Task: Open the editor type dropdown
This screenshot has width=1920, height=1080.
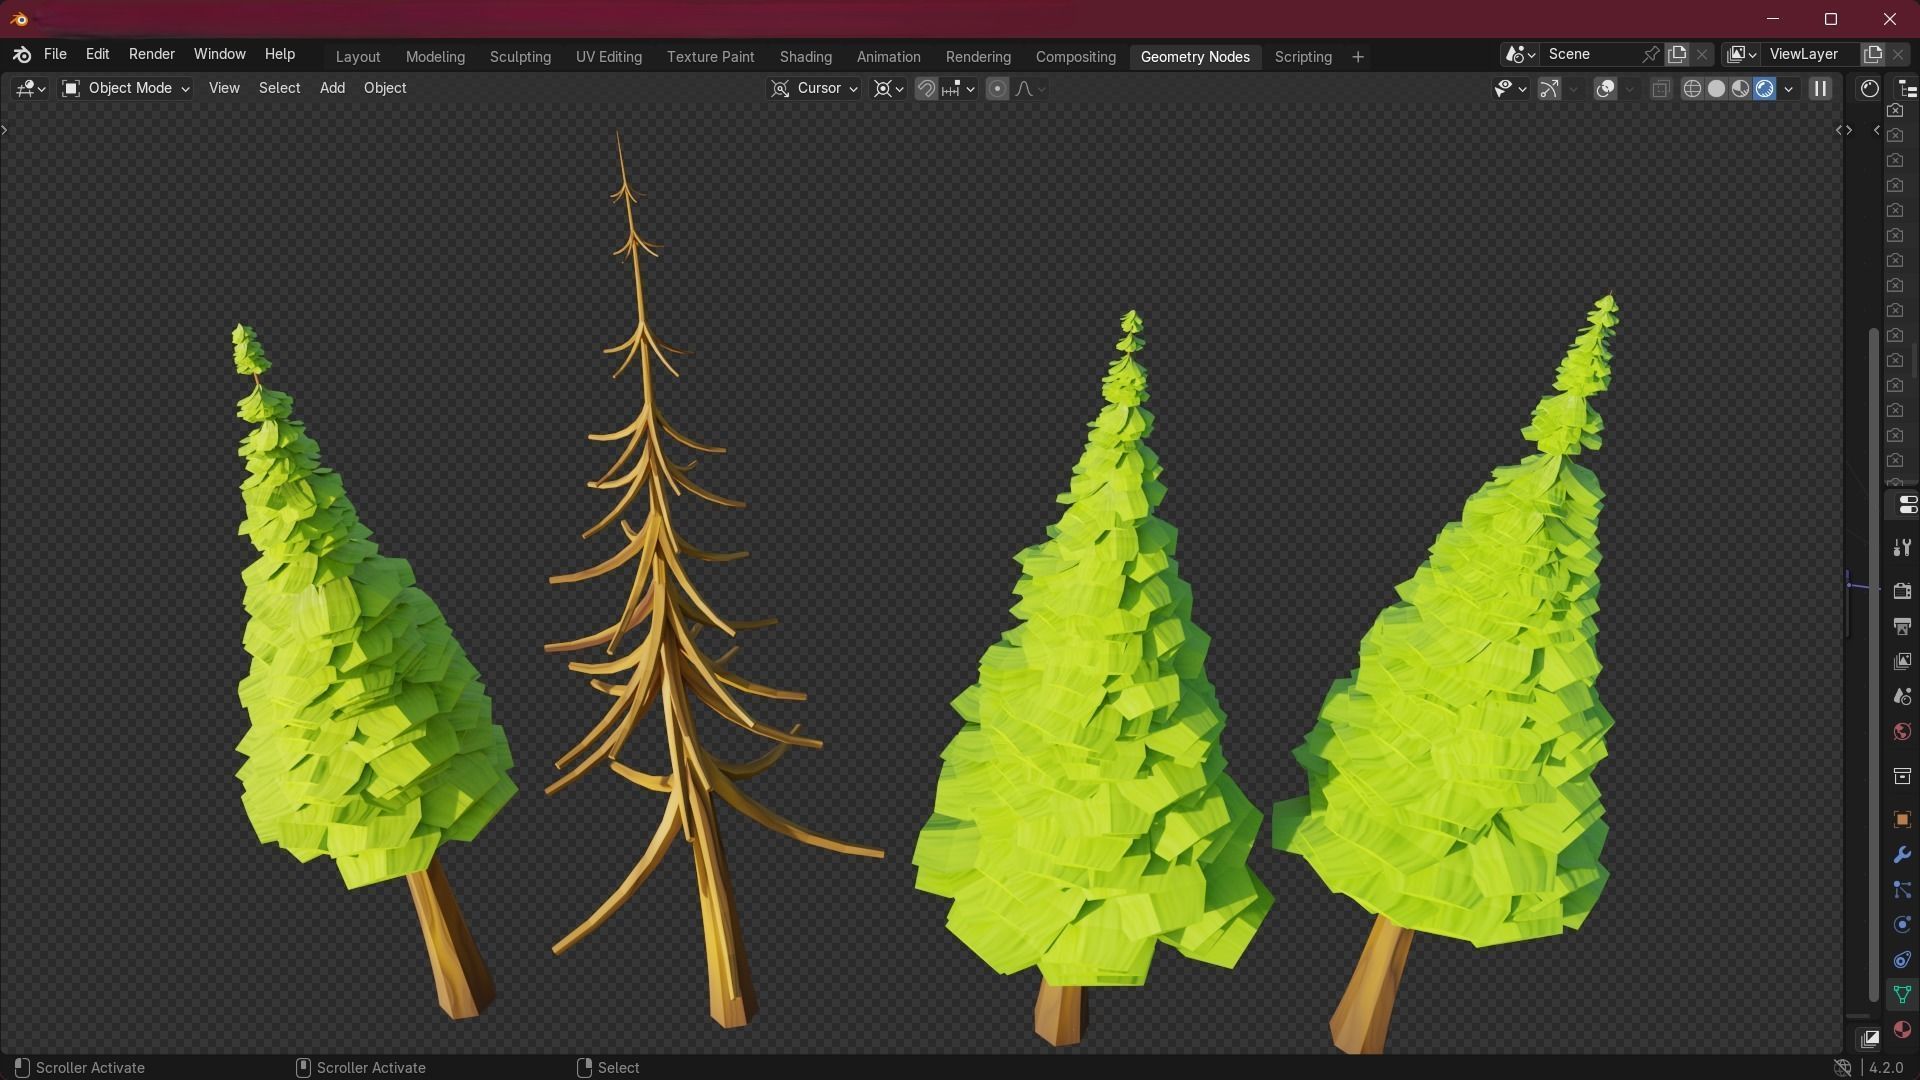Action: click(30, 89)
